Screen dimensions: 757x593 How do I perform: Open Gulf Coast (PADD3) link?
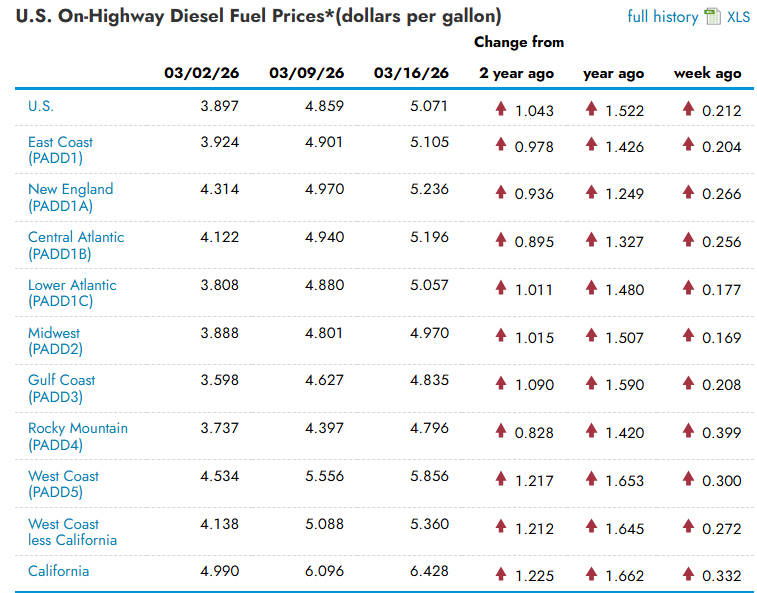(62, 388)
